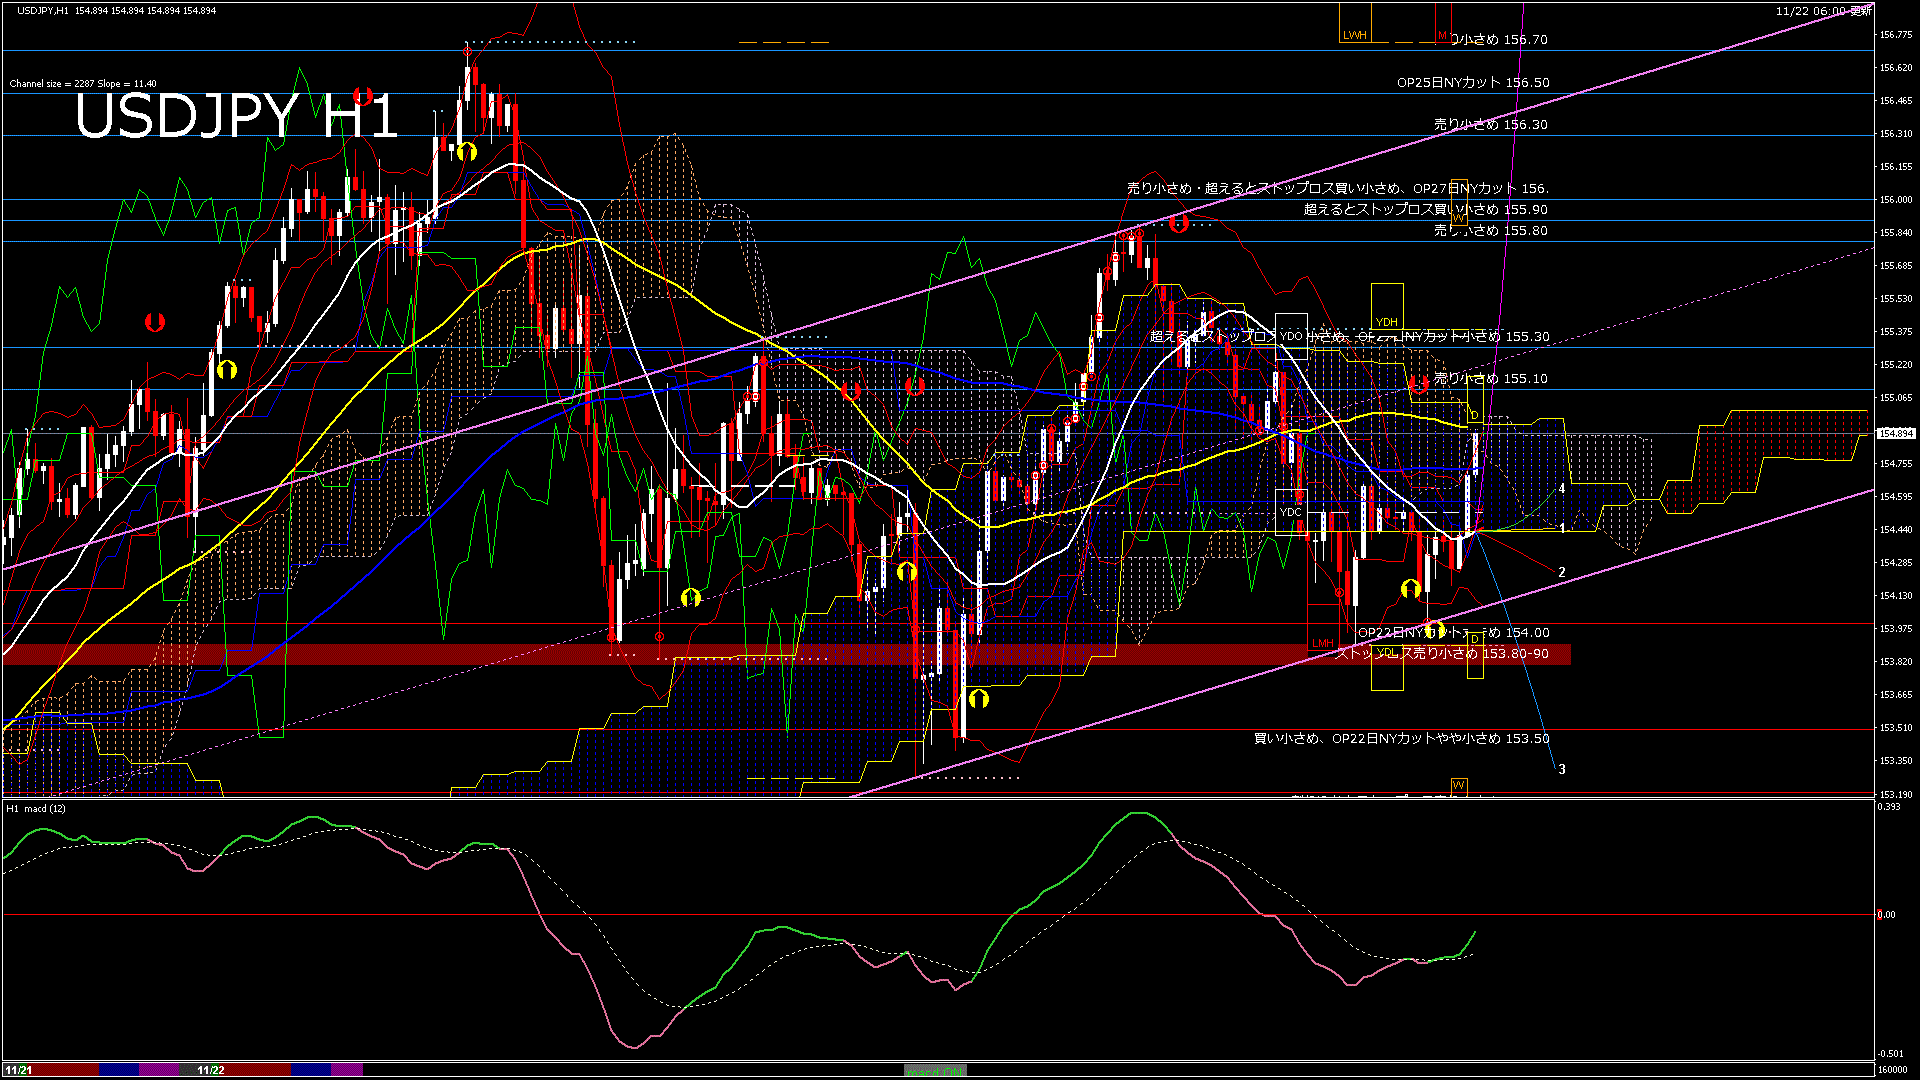Click the 11/22 06:00 更新 timestamp
Viewport: 1920px width, 1080px height.
(x=1823, y=11)
